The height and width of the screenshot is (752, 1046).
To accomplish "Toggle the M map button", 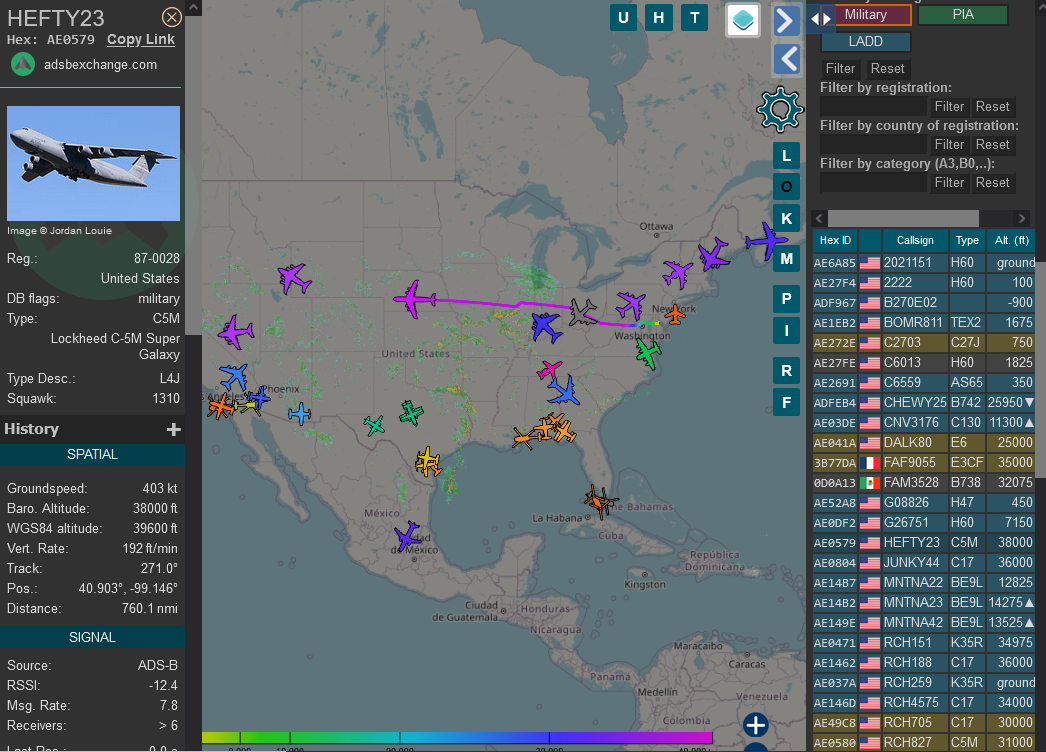I will 787,258.
